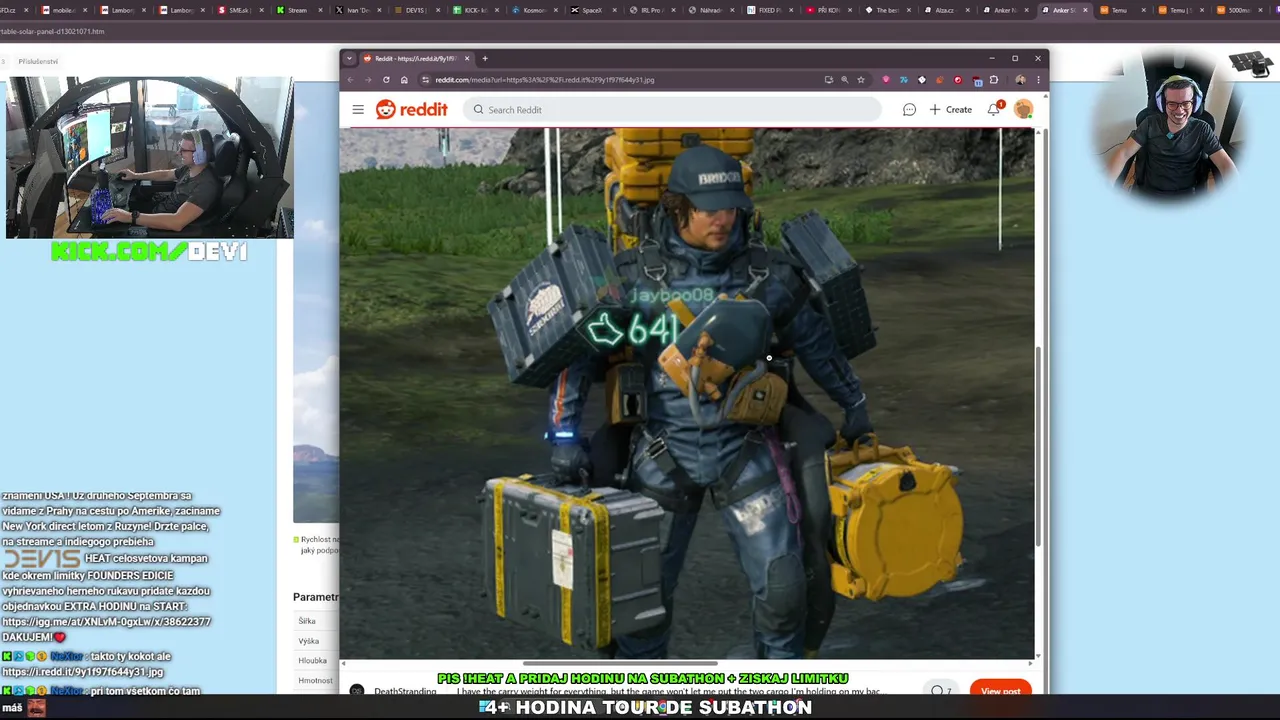This screenshot has width=1280, height=720.
Task: Click the Reddit logo
Action: tap(411, 110)
